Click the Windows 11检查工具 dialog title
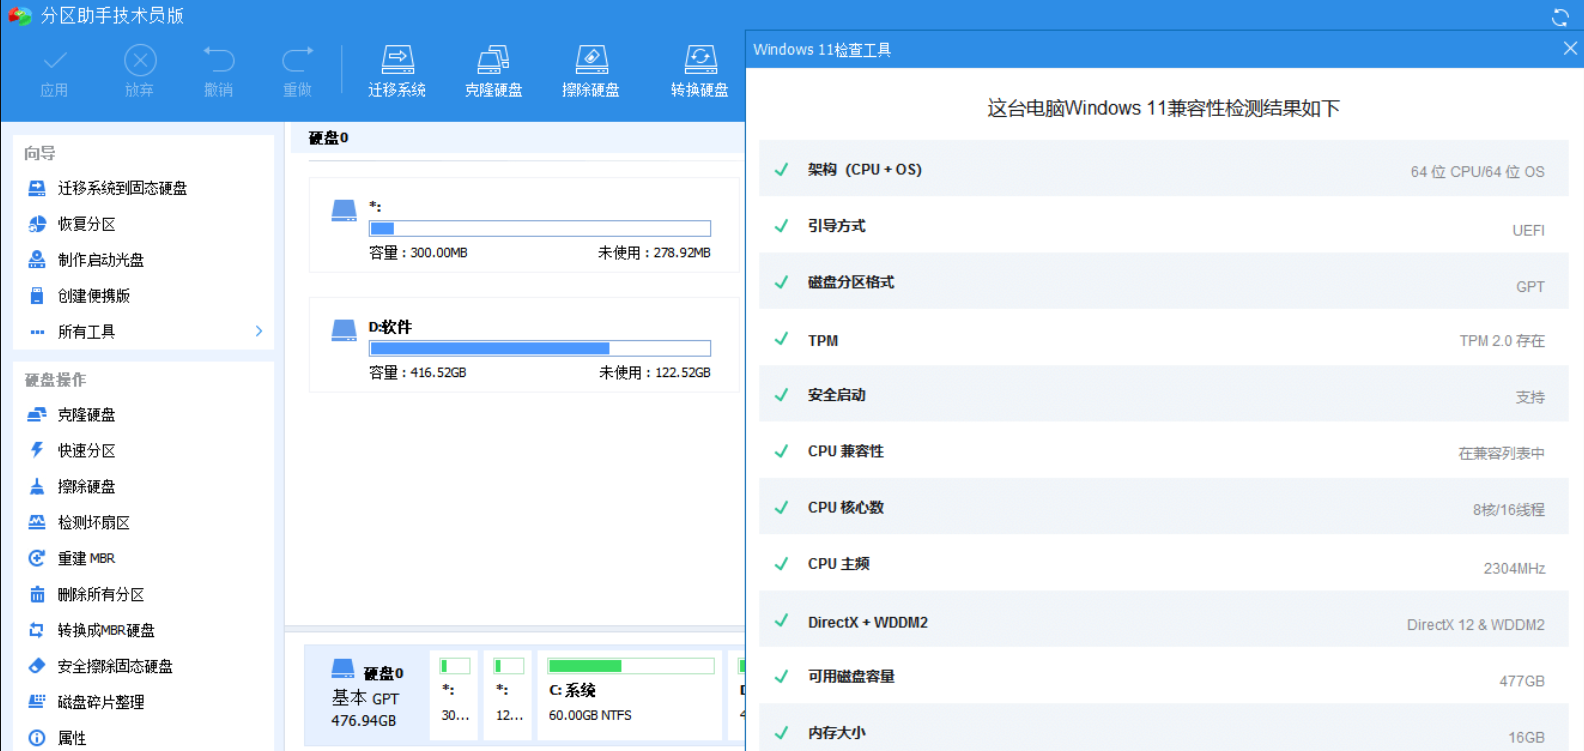 click(822, 50)
